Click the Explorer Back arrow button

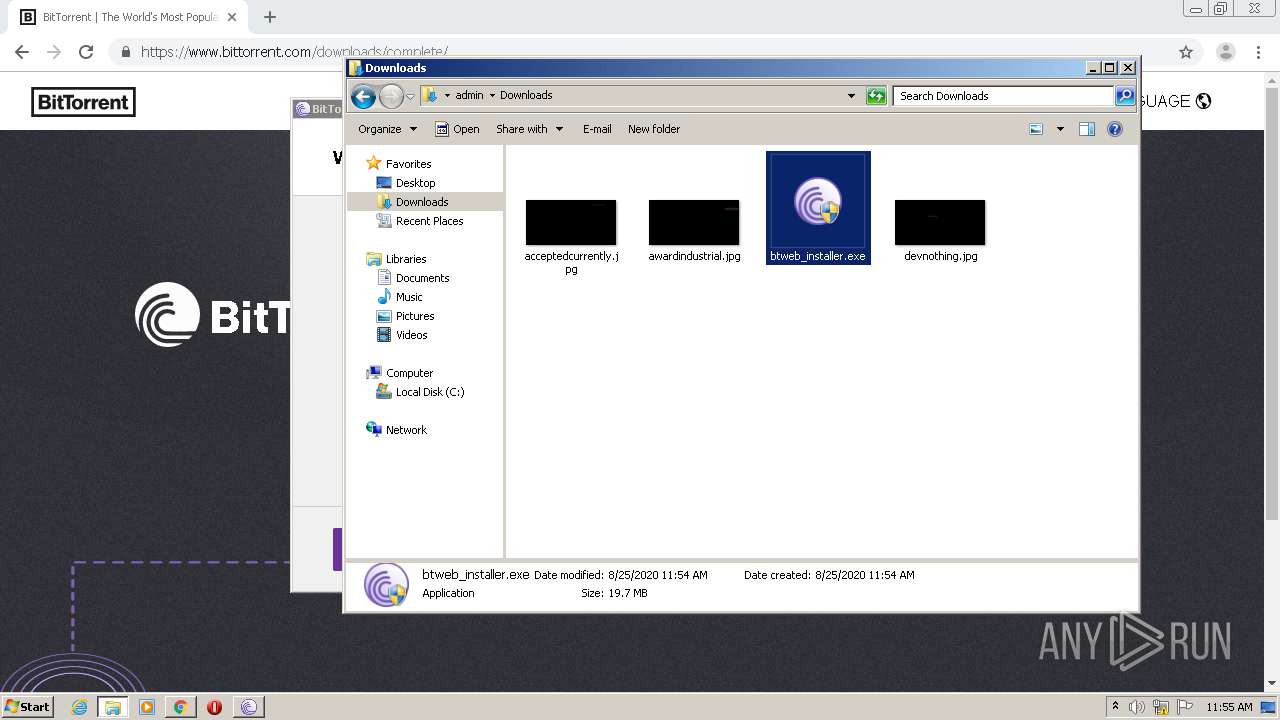tap(363, 96)
